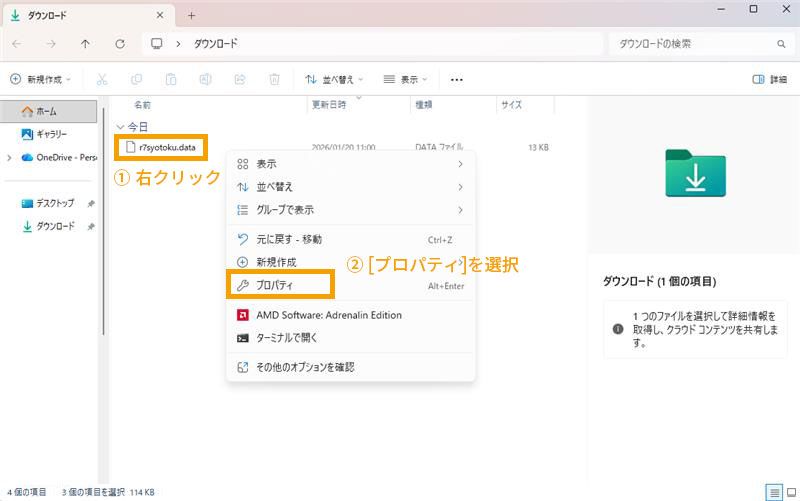Collapse the 今日 group chevron
Screen dimensions: 800x501
click(120, 127)
